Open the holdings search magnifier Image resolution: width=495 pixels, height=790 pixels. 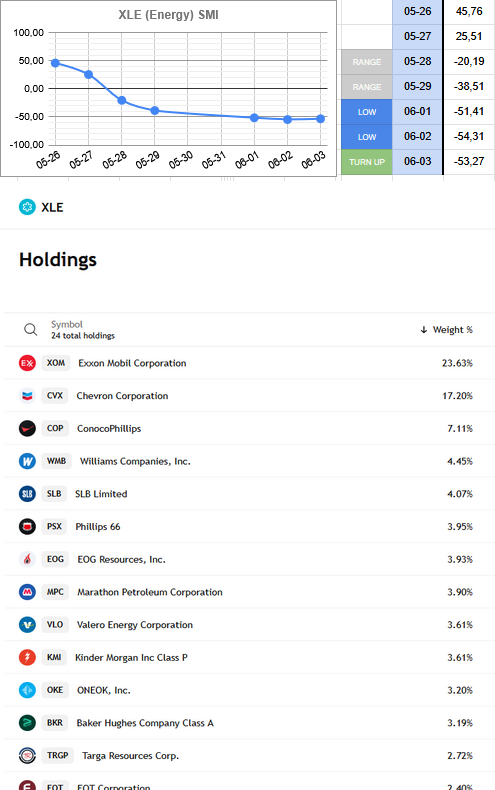coord(31,330)
